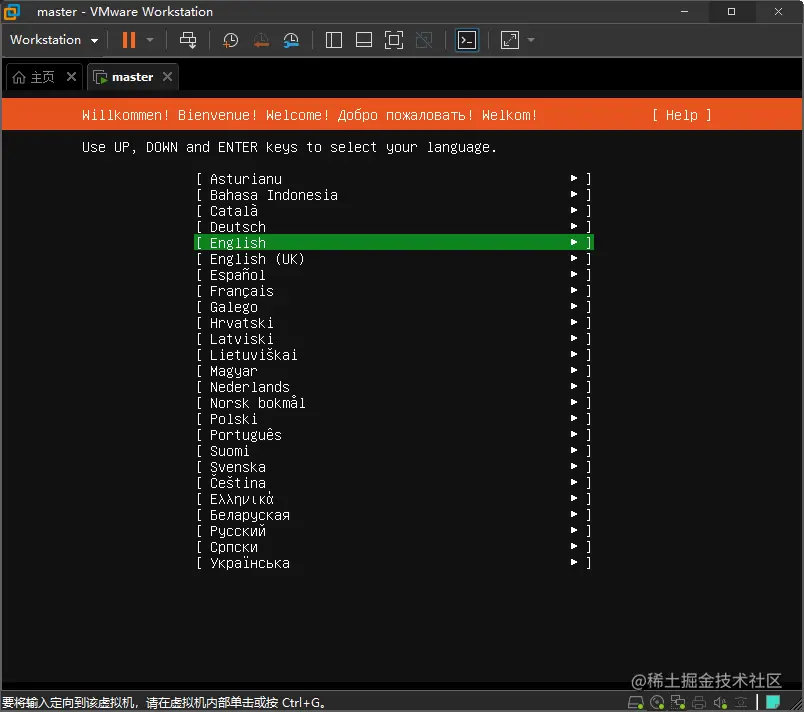Pick Српски language
Screen dimensions: 804x712
click(394, 547)
